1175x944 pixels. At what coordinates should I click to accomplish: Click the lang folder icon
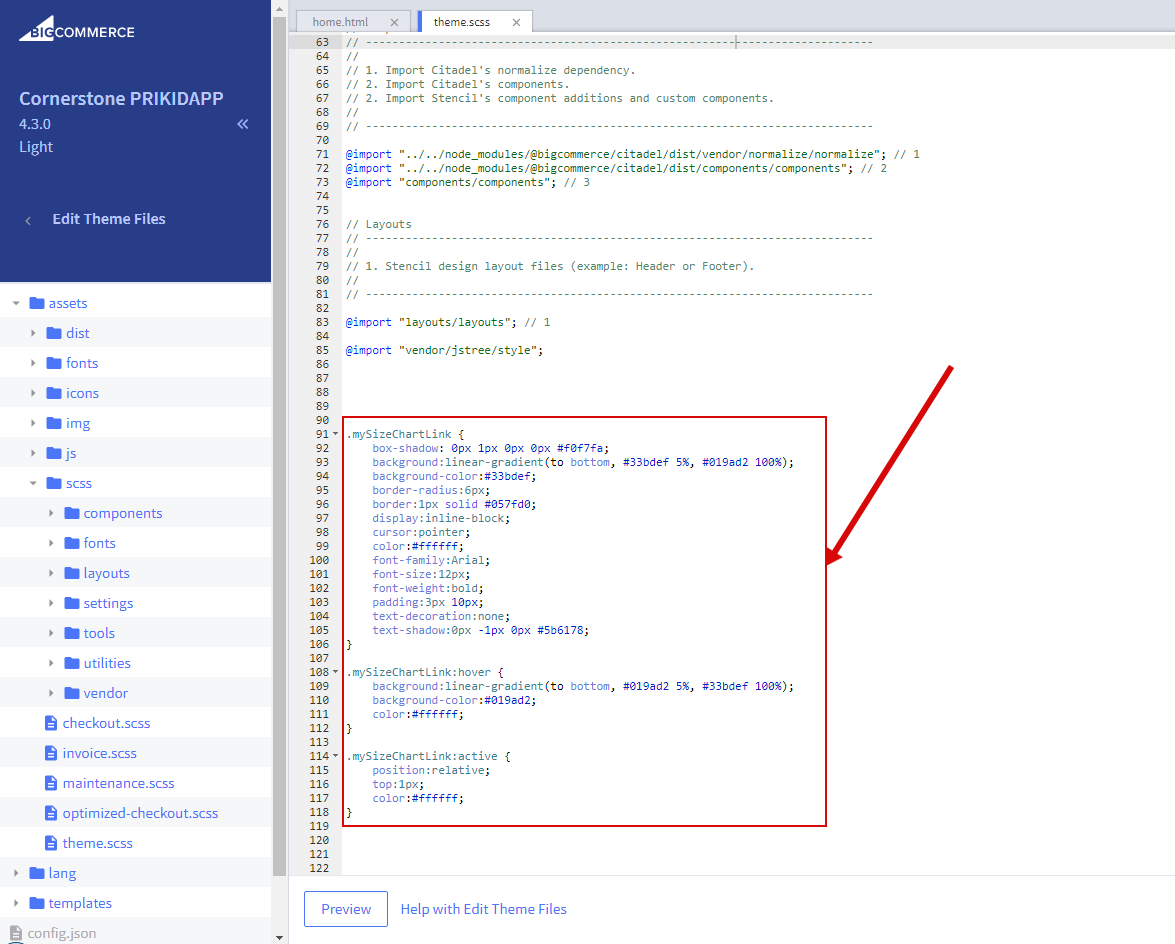click(37, 873)
